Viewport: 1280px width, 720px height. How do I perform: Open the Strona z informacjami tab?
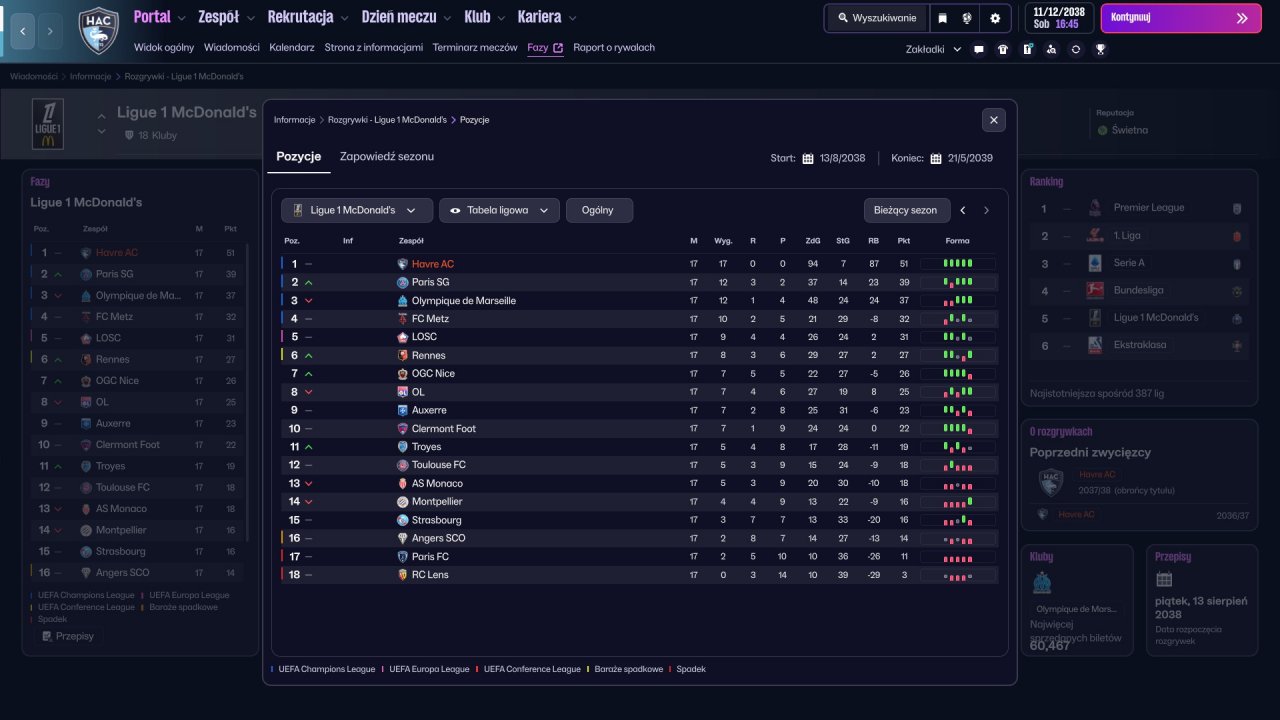[x=374, y=47]
